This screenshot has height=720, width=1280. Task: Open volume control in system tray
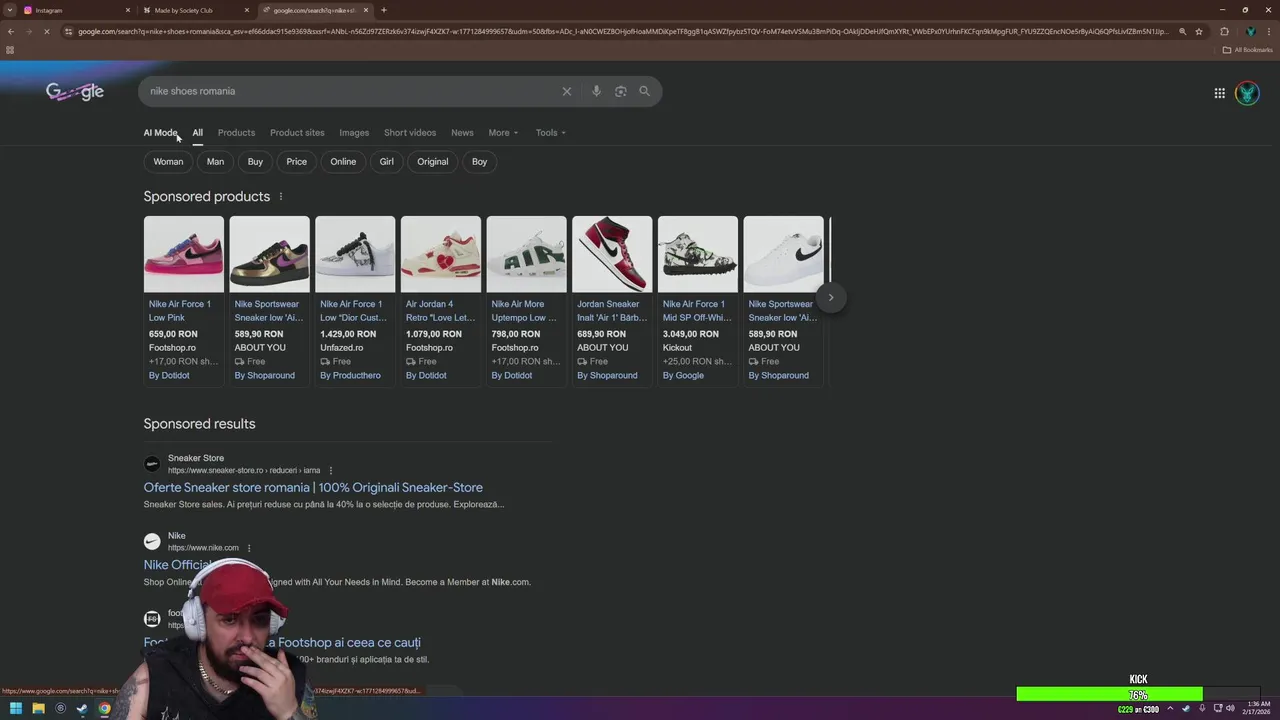pyautogui.click(x=1230, y=708)
